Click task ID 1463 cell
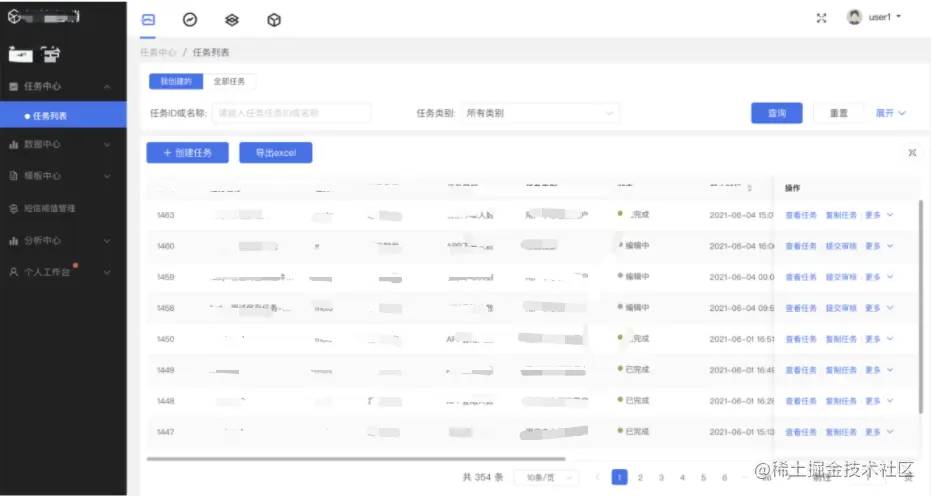 point(166,215)
